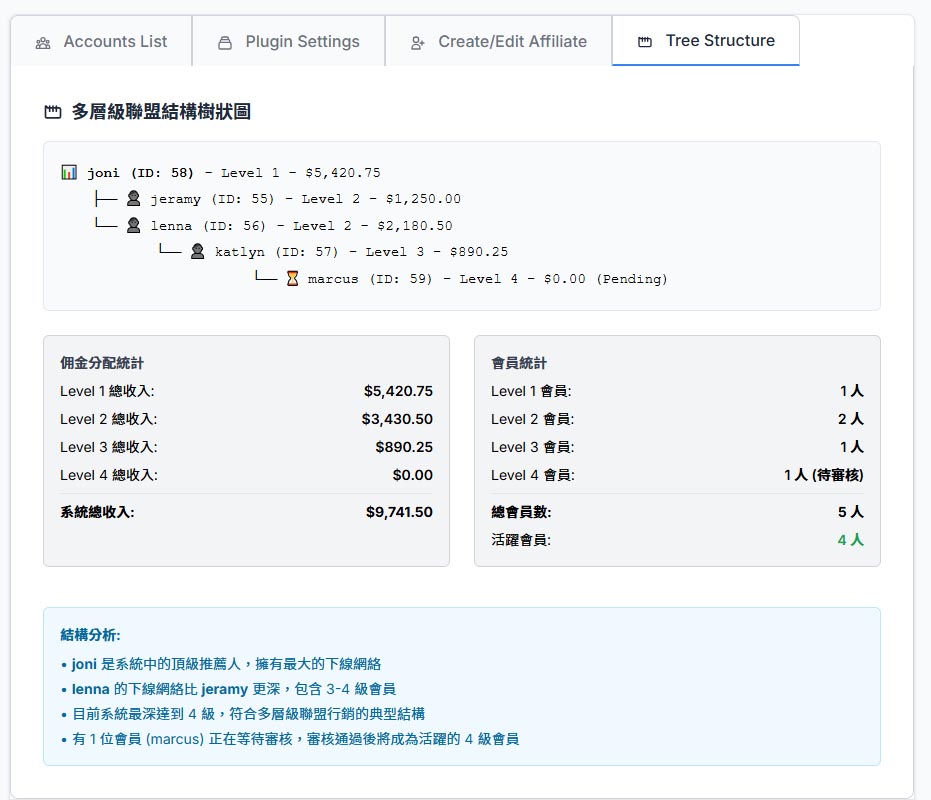
Task: Click the 總會員數 label
Action: (x=521, y=512)
